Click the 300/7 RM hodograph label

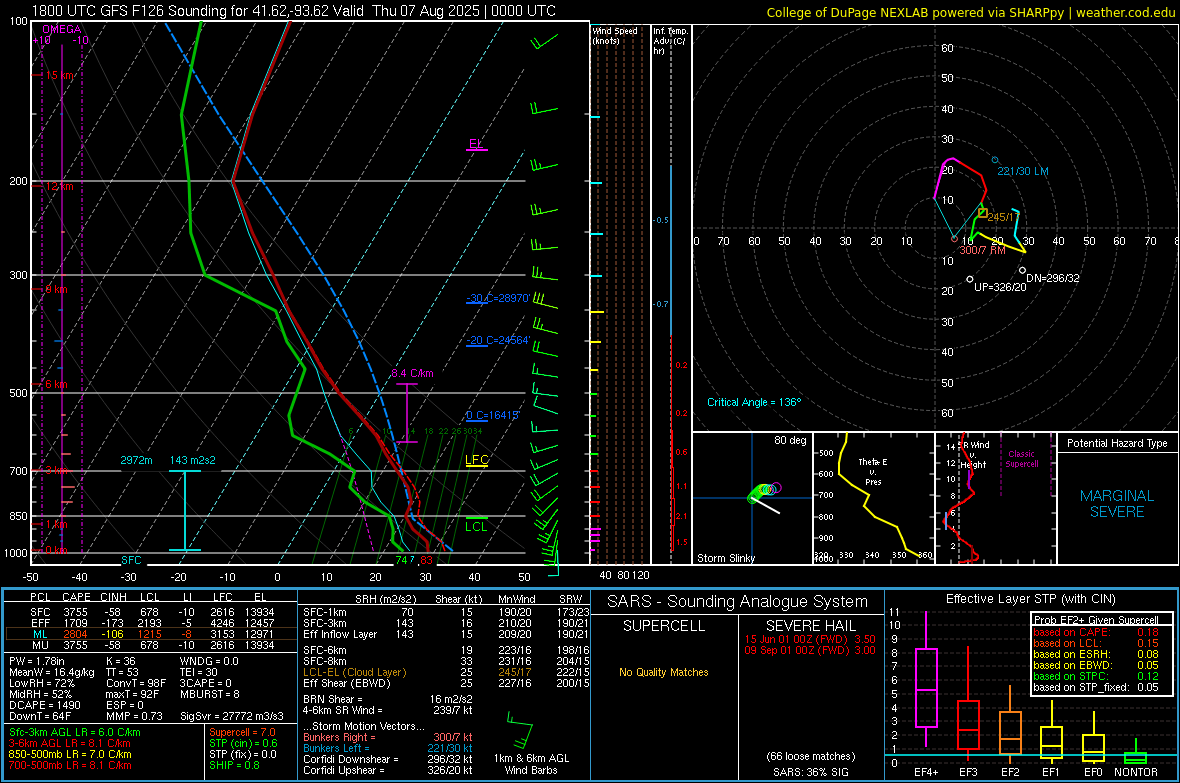coord(982,250)
